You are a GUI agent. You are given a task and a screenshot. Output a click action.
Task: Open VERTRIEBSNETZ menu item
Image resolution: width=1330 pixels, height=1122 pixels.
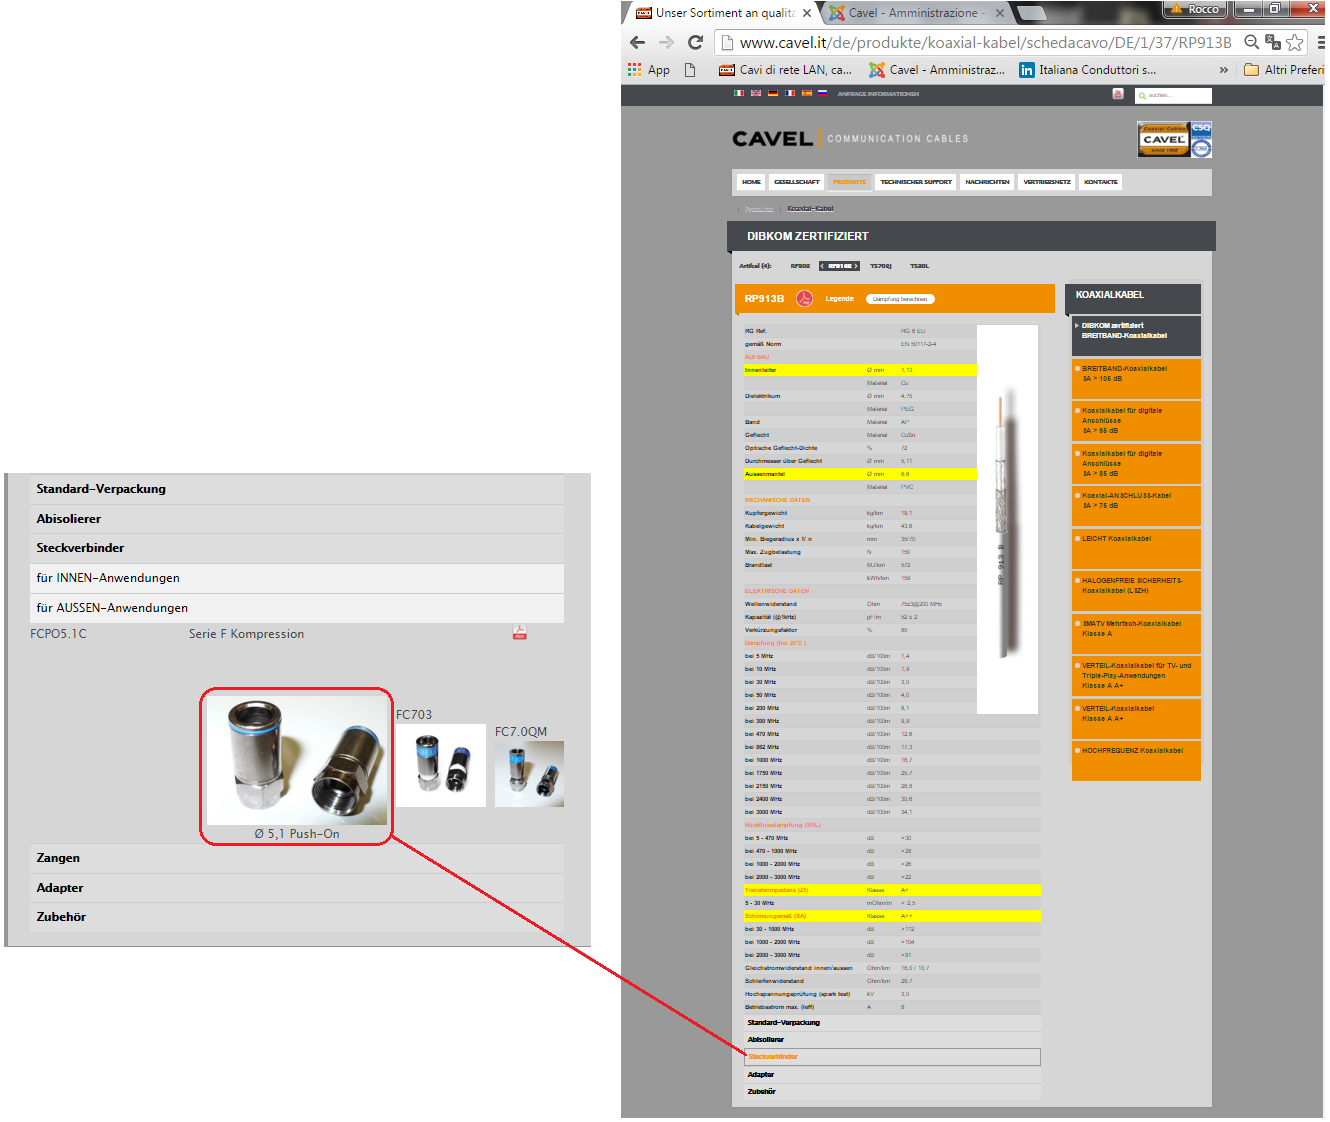pyautogui.click(x=1047, y=182)
